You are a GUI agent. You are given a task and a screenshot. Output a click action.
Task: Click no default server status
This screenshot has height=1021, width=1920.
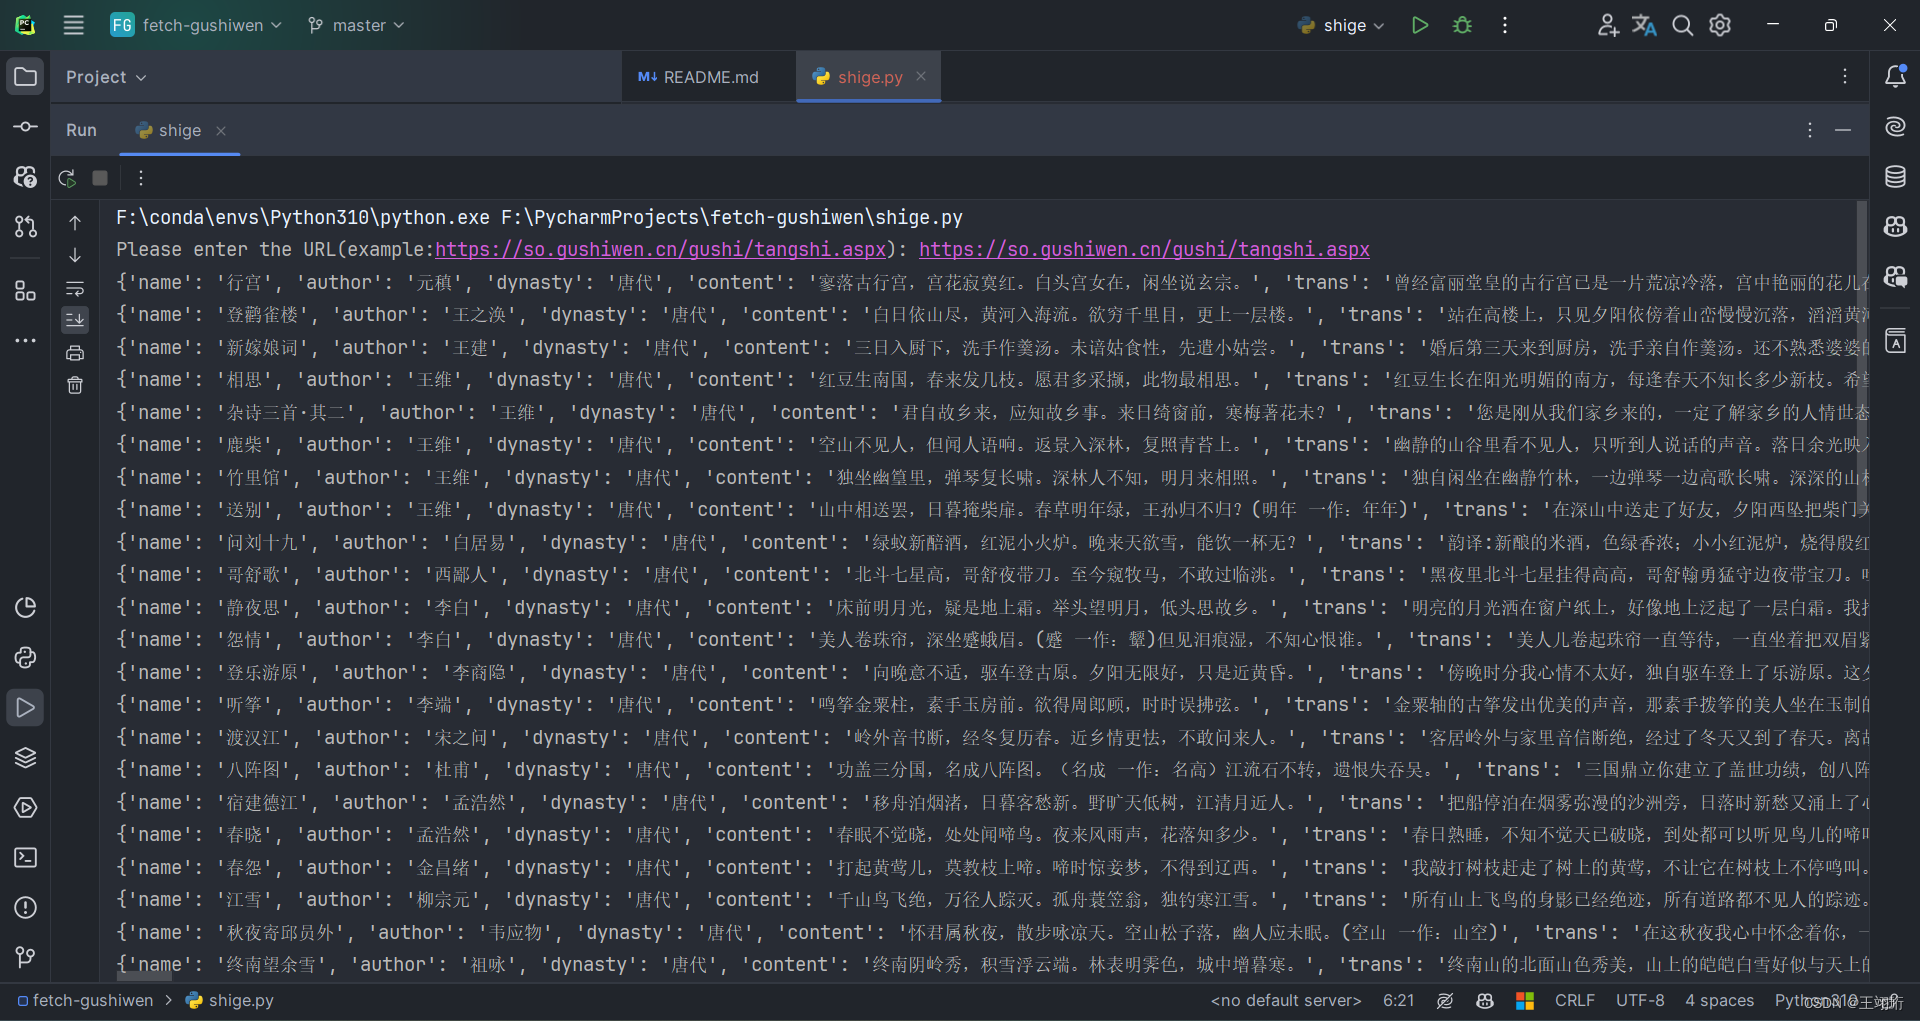point(1286,1000)
